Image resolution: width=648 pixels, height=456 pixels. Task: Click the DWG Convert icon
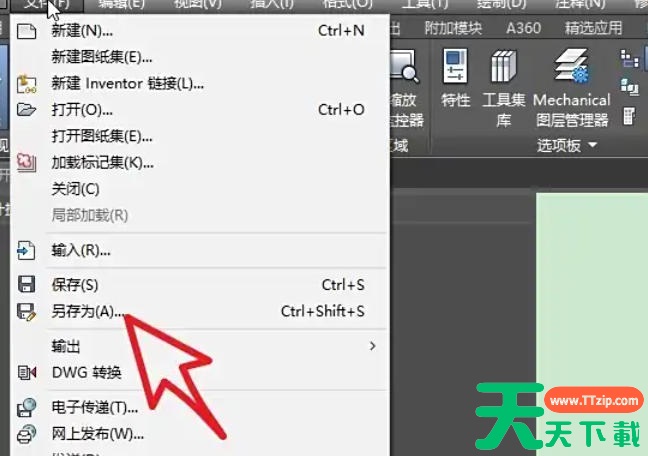coord(27,373)
